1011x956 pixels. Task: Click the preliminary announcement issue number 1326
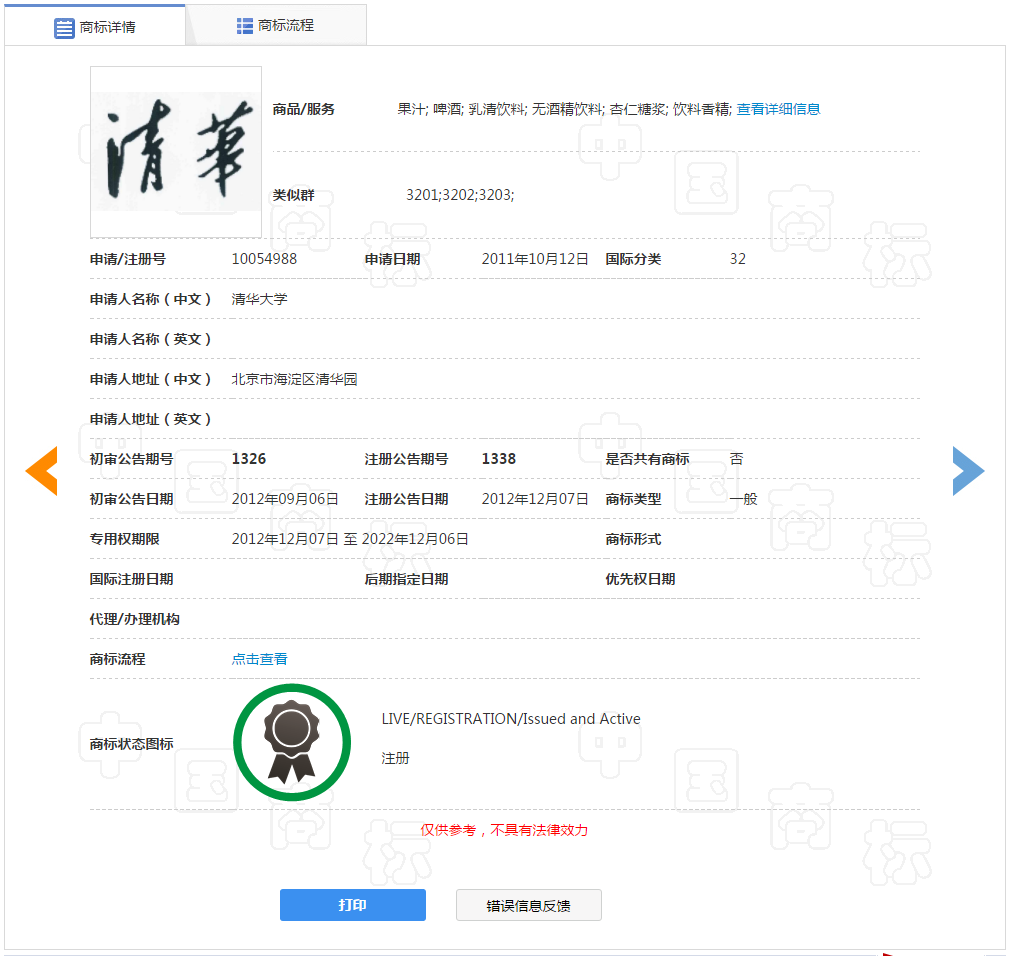coord(249,459)
